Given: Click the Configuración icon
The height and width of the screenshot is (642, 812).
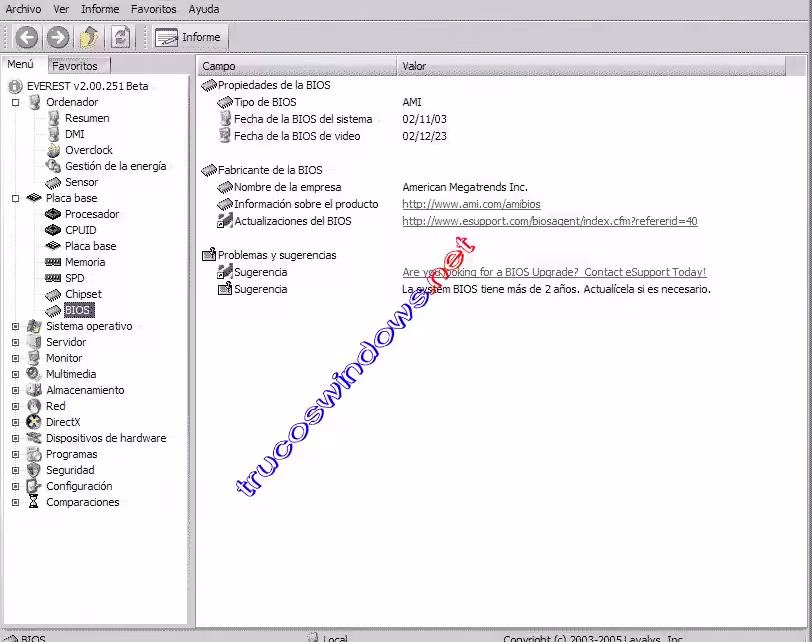Looking at the screenshot, I should click(34, 486).
